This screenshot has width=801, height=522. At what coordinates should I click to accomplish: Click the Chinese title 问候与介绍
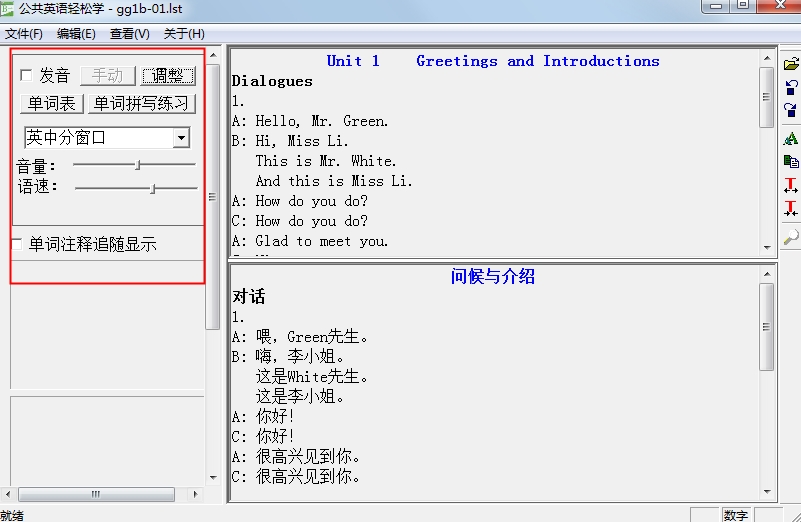point(492,276)
